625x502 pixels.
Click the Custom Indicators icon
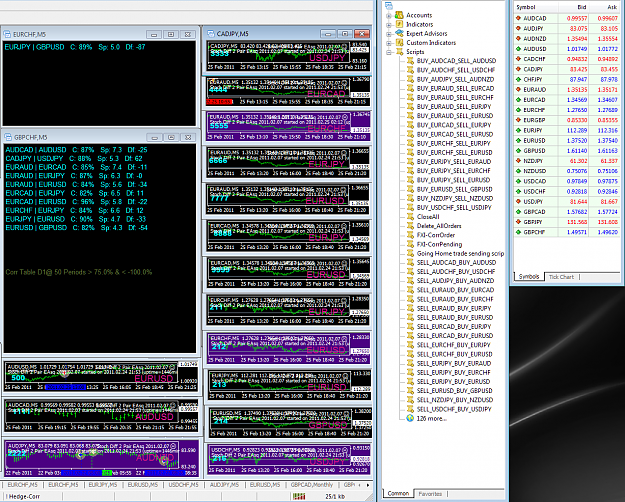[x=399, y=43]
